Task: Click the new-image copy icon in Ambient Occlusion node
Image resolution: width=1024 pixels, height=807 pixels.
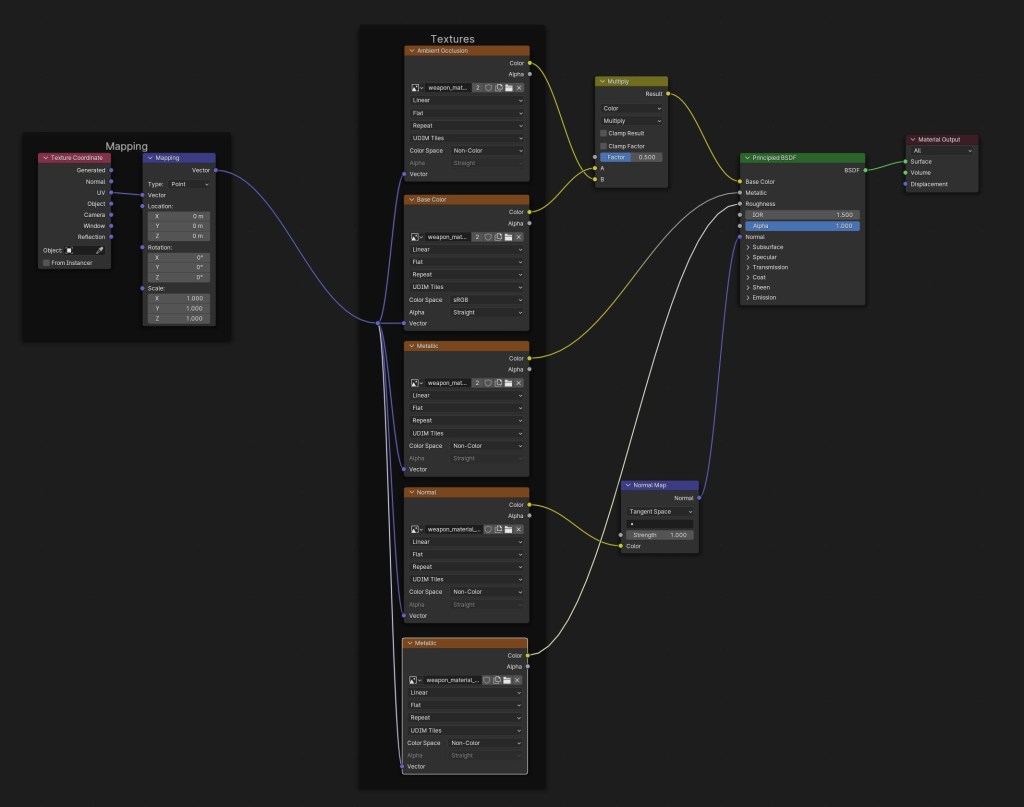Action: (x=499, y=88)
